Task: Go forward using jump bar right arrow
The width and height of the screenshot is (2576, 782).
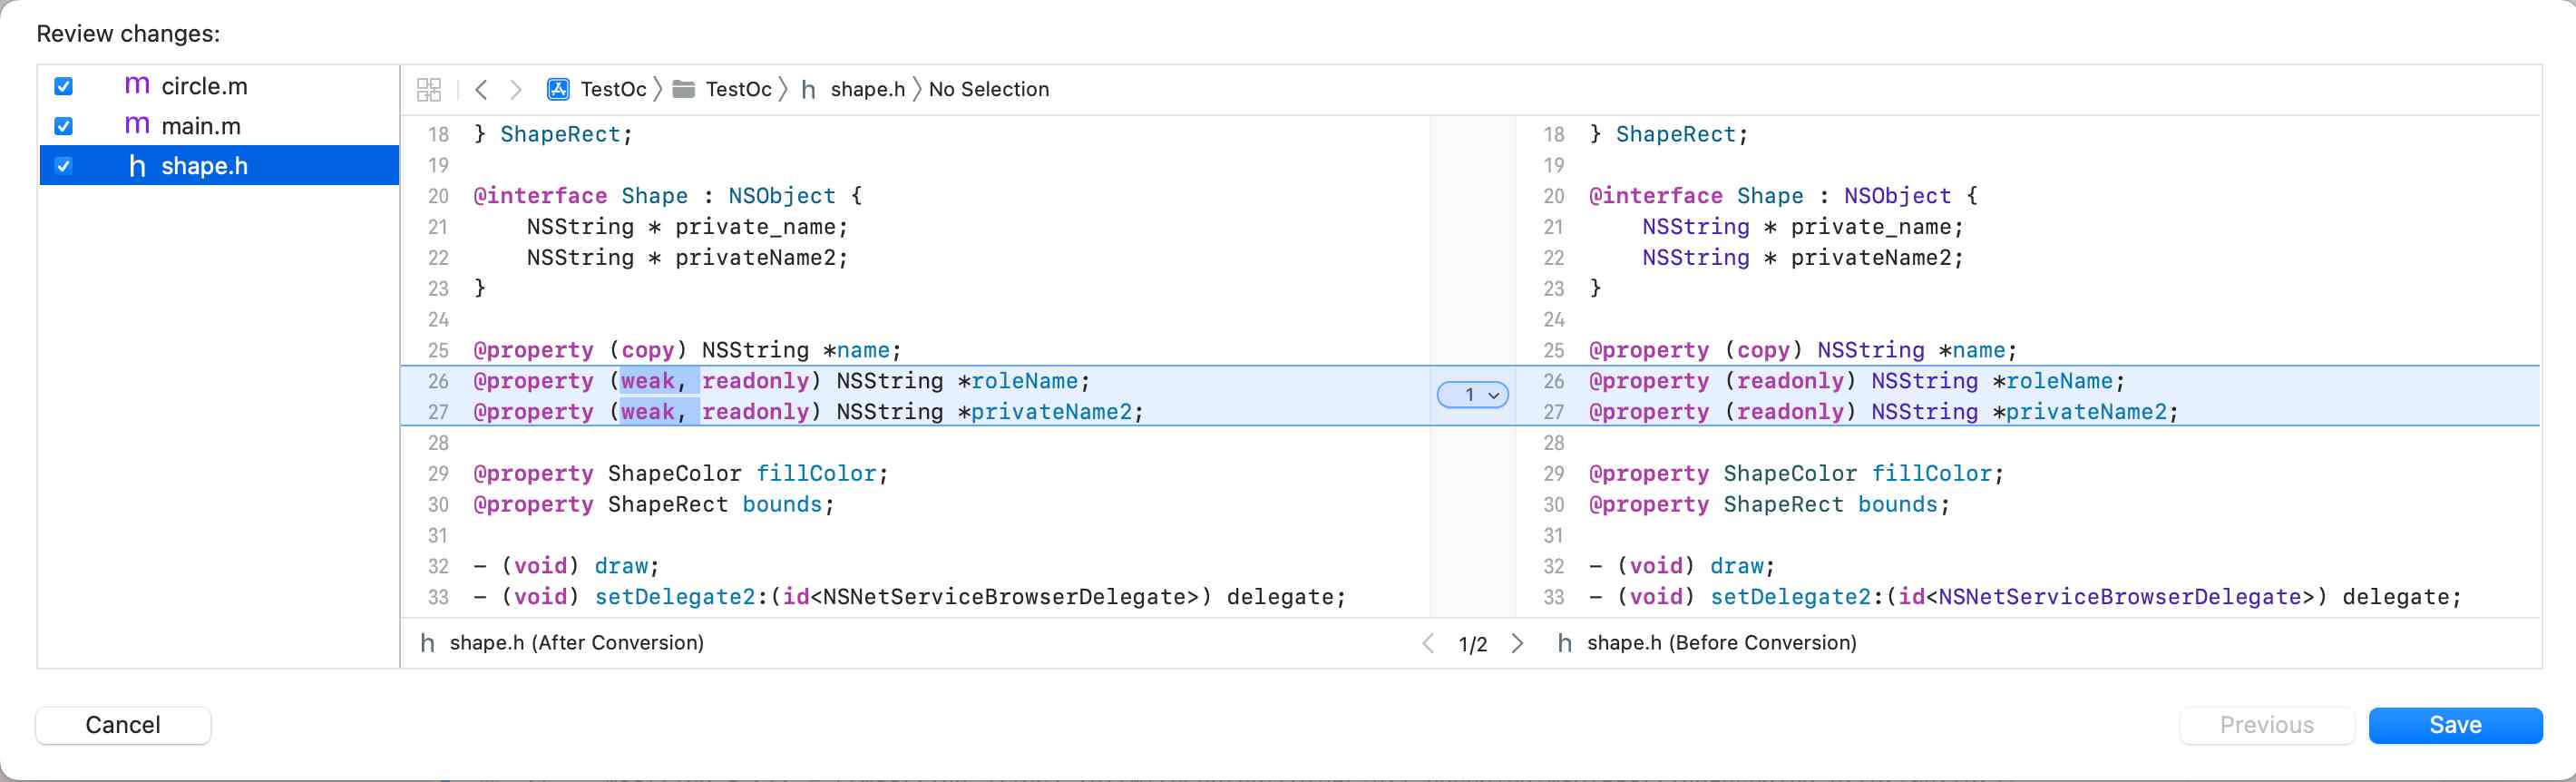Action: [x=516, y=90]
